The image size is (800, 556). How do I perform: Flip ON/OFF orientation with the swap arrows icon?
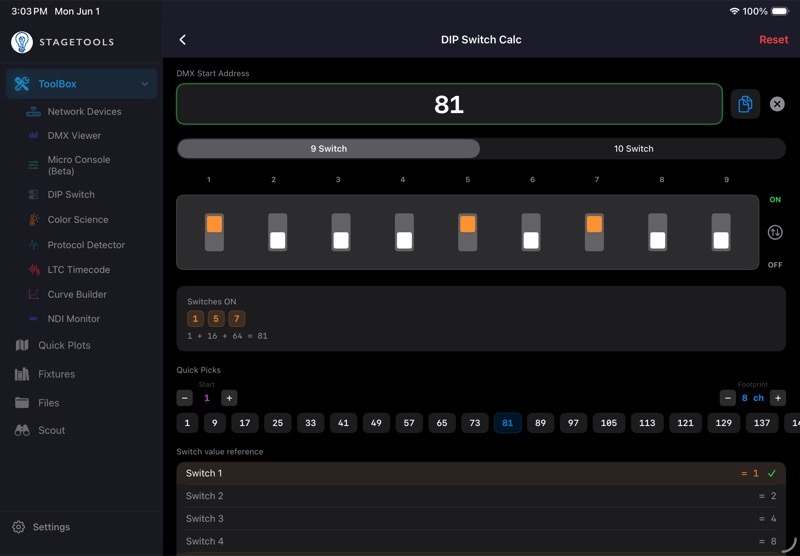[x=775, y=233]
